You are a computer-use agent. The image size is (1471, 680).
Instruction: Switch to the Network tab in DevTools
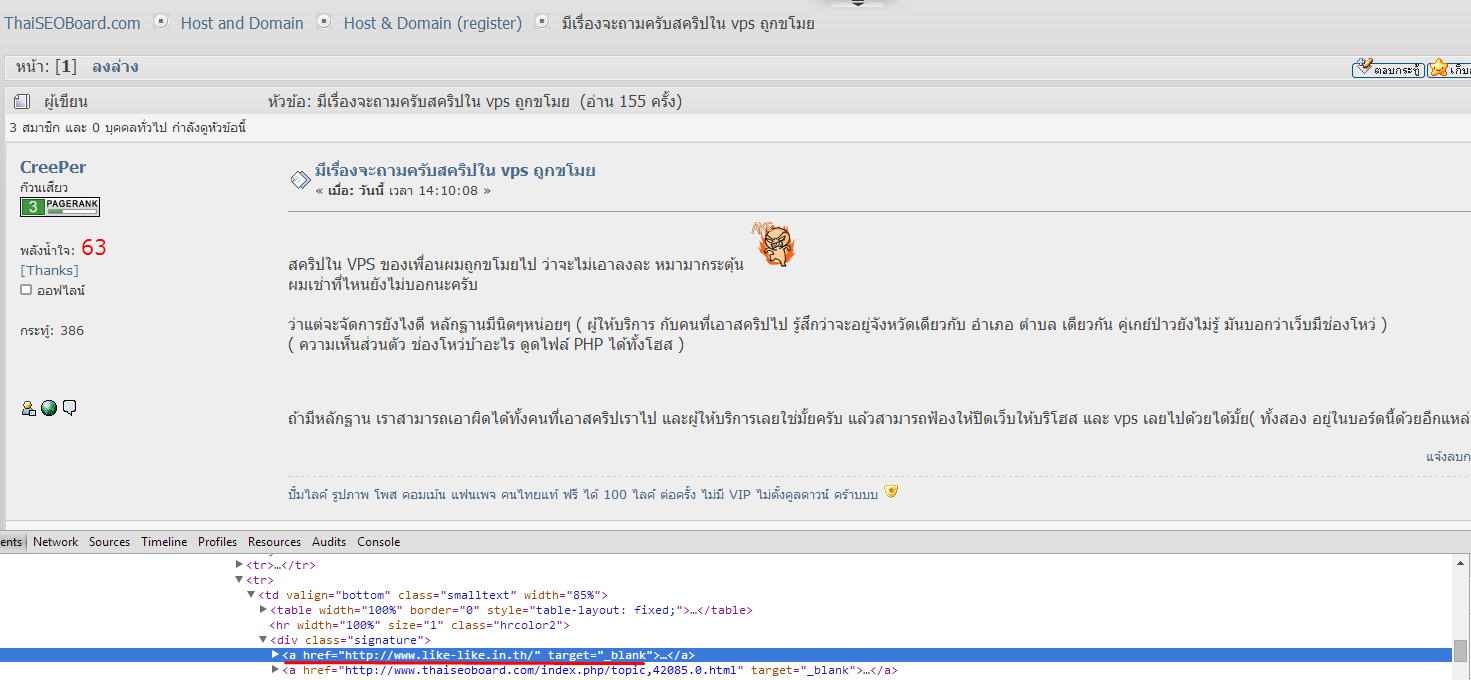click(55, 542)
